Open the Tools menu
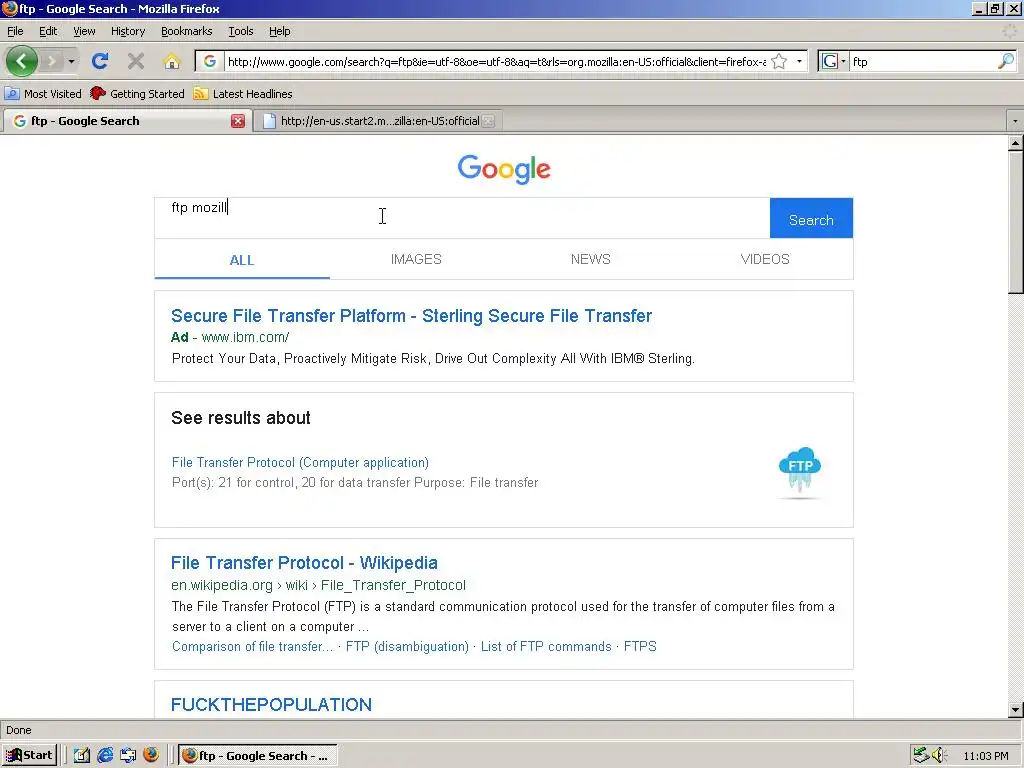 click(x=240, y=31)
